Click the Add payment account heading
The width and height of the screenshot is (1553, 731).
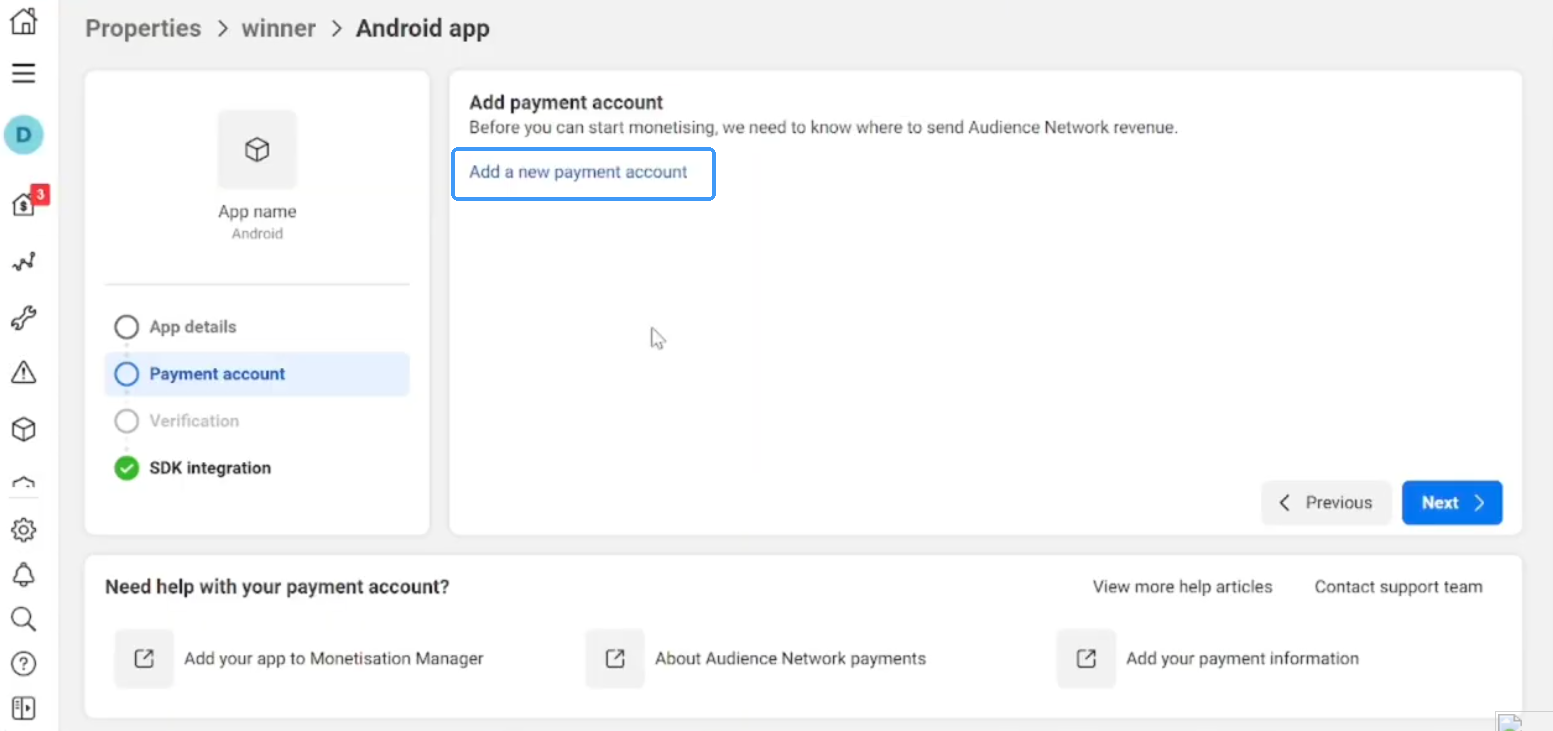point(566,102)
